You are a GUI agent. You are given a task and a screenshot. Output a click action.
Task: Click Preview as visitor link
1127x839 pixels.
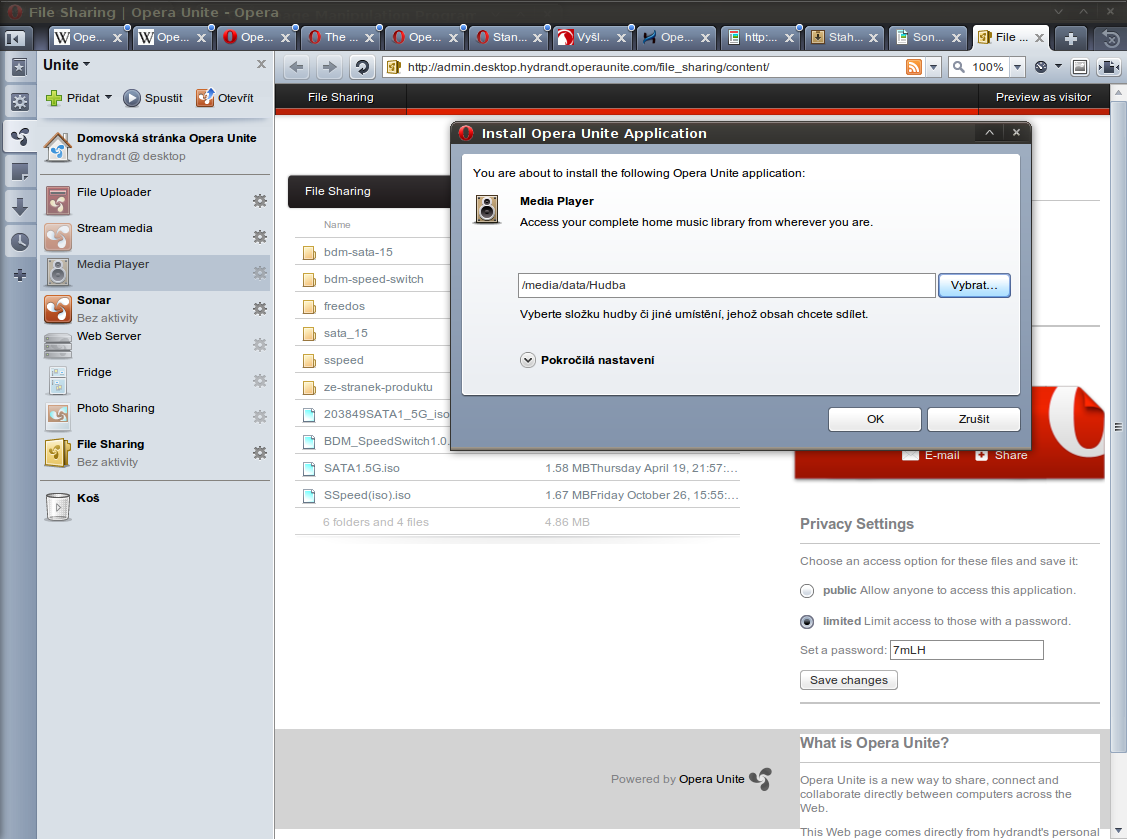click(1043, 97)
